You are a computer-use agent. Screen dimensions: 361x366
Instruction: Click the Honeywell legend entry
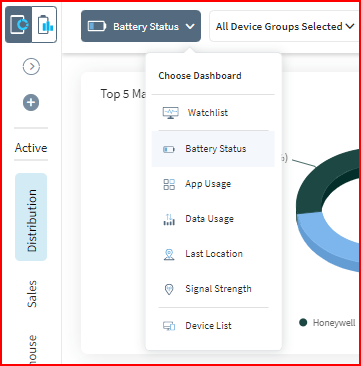327,323
